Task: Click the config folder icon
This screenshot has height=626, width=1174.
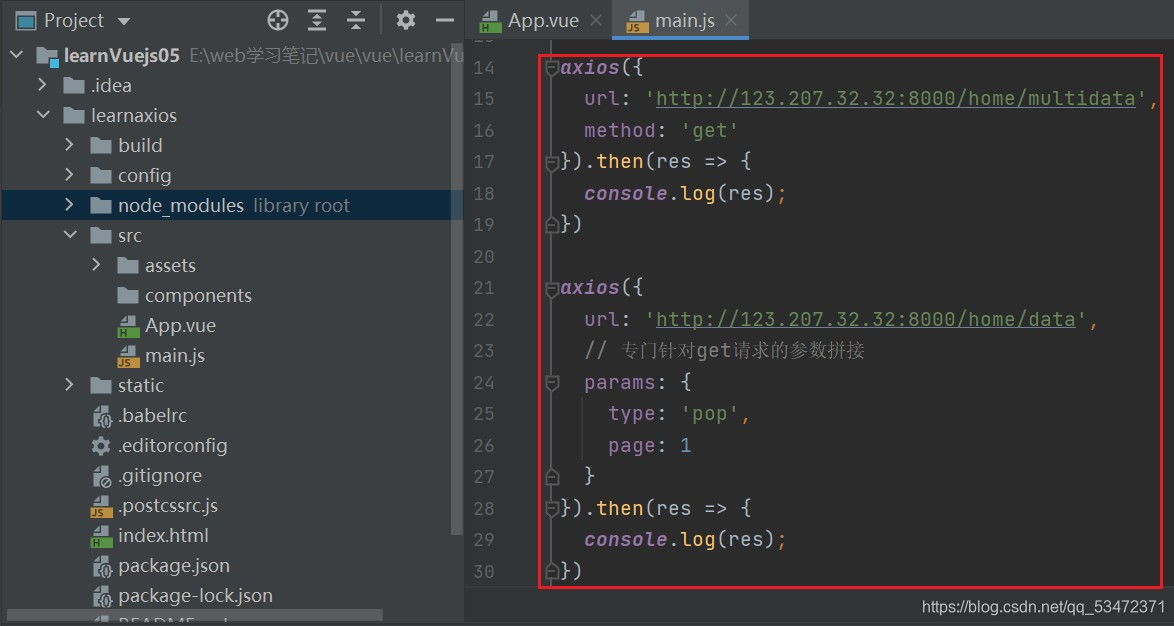Action: click(100, 175)
